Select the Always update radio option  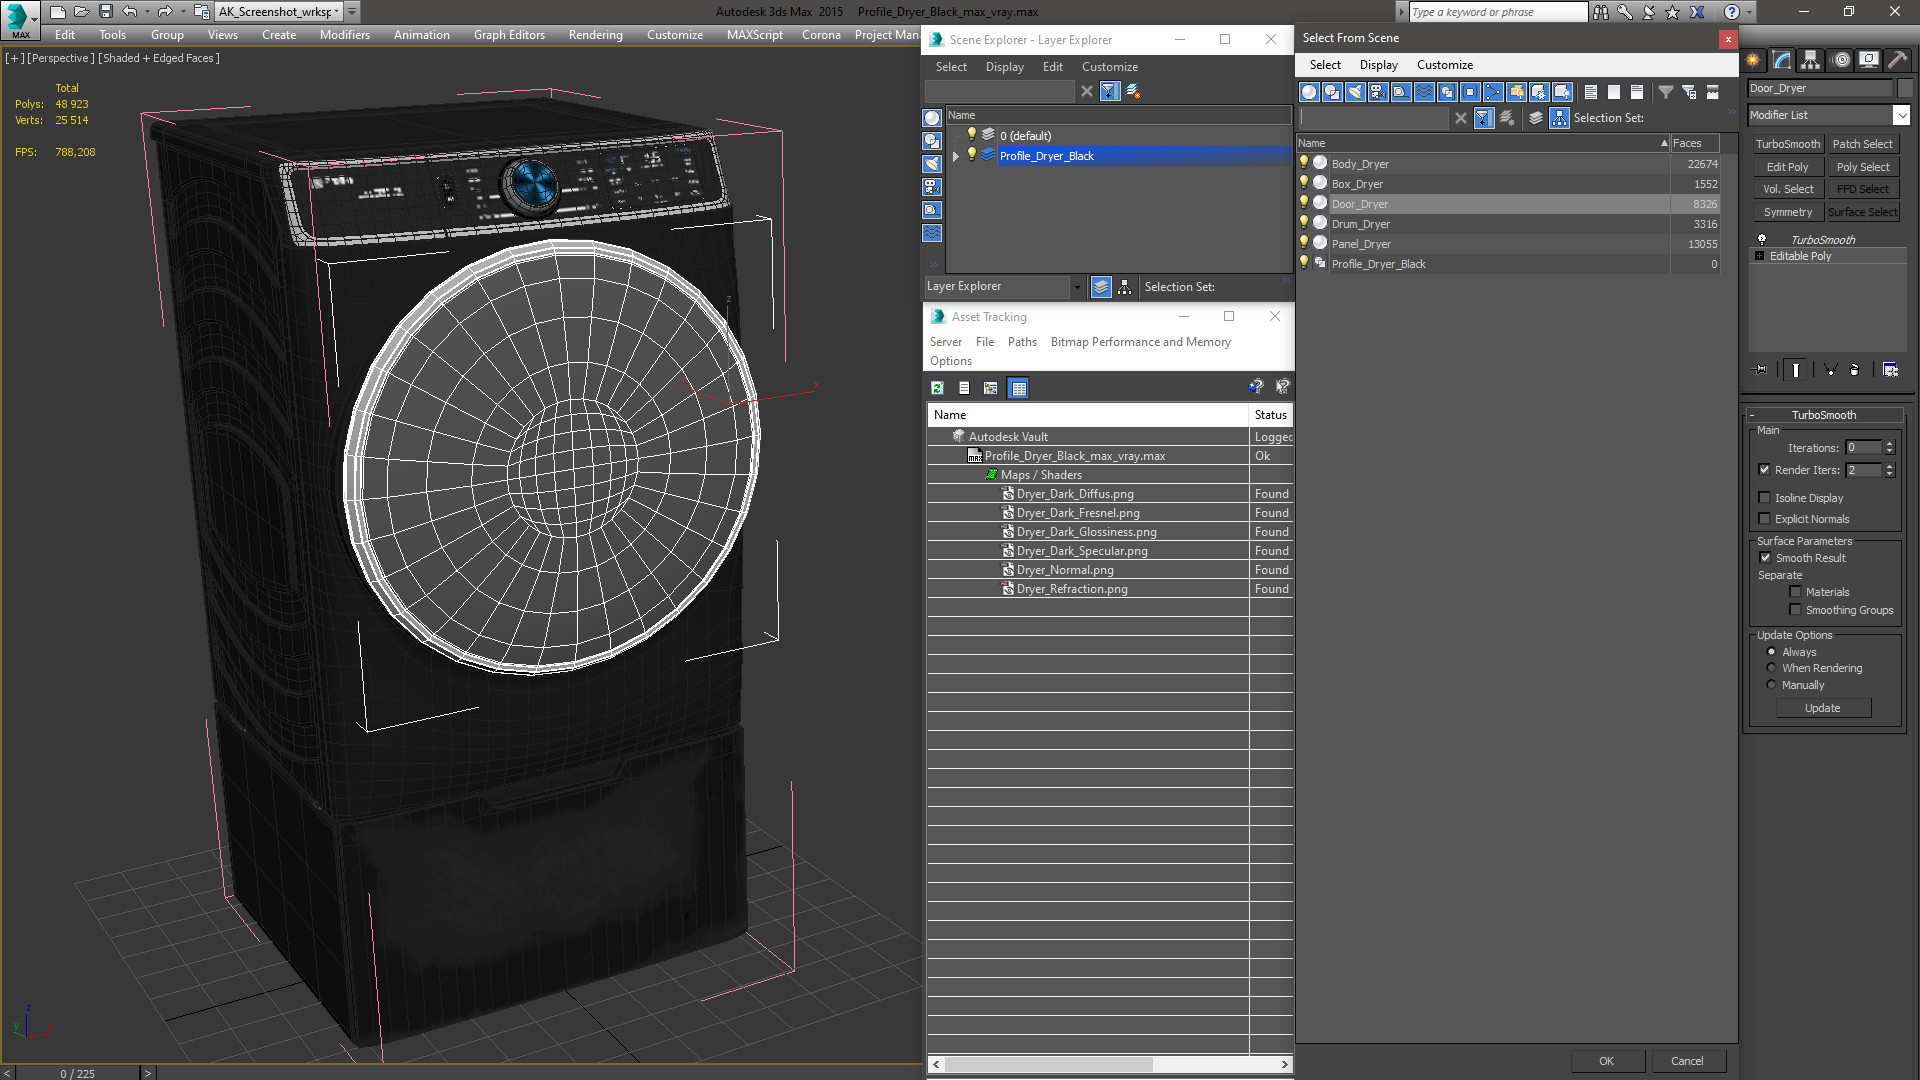(1771, 652)
